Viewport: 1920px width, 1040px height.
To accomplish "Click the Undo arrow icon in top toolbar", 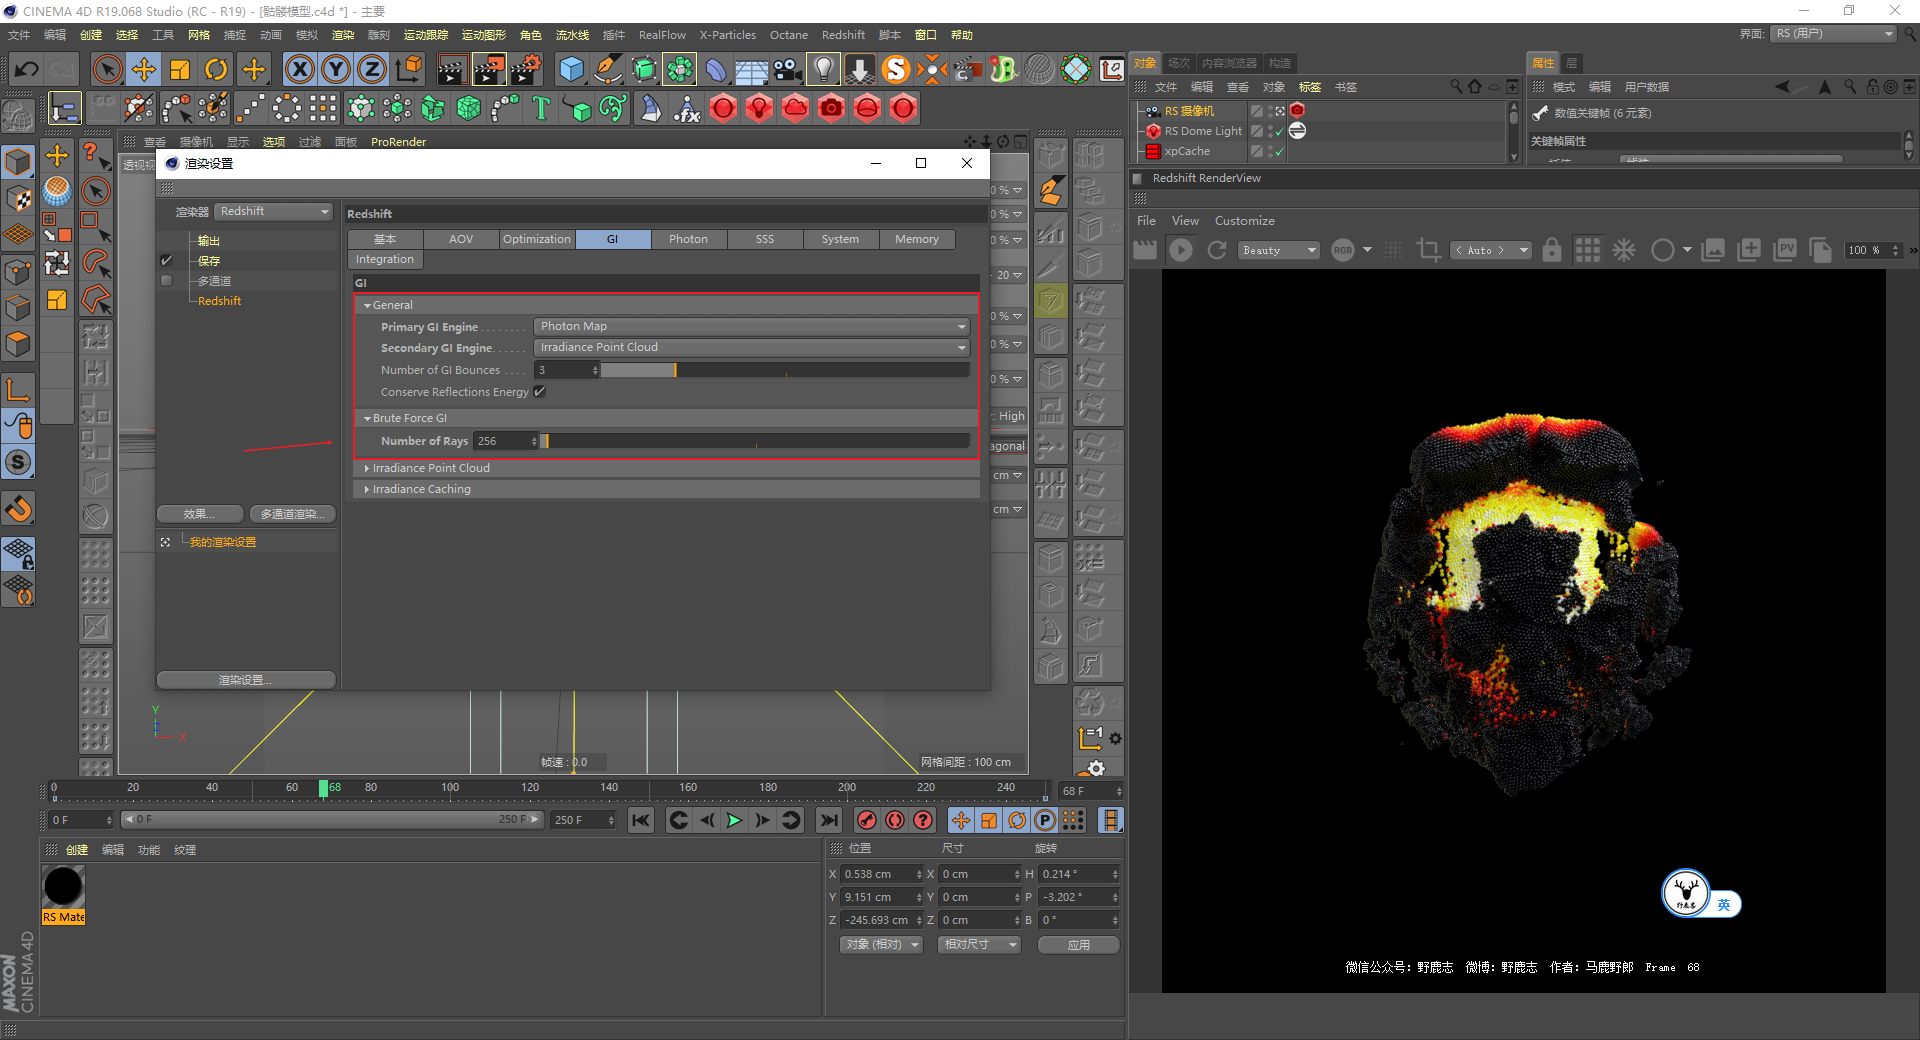I will point(27,69).
